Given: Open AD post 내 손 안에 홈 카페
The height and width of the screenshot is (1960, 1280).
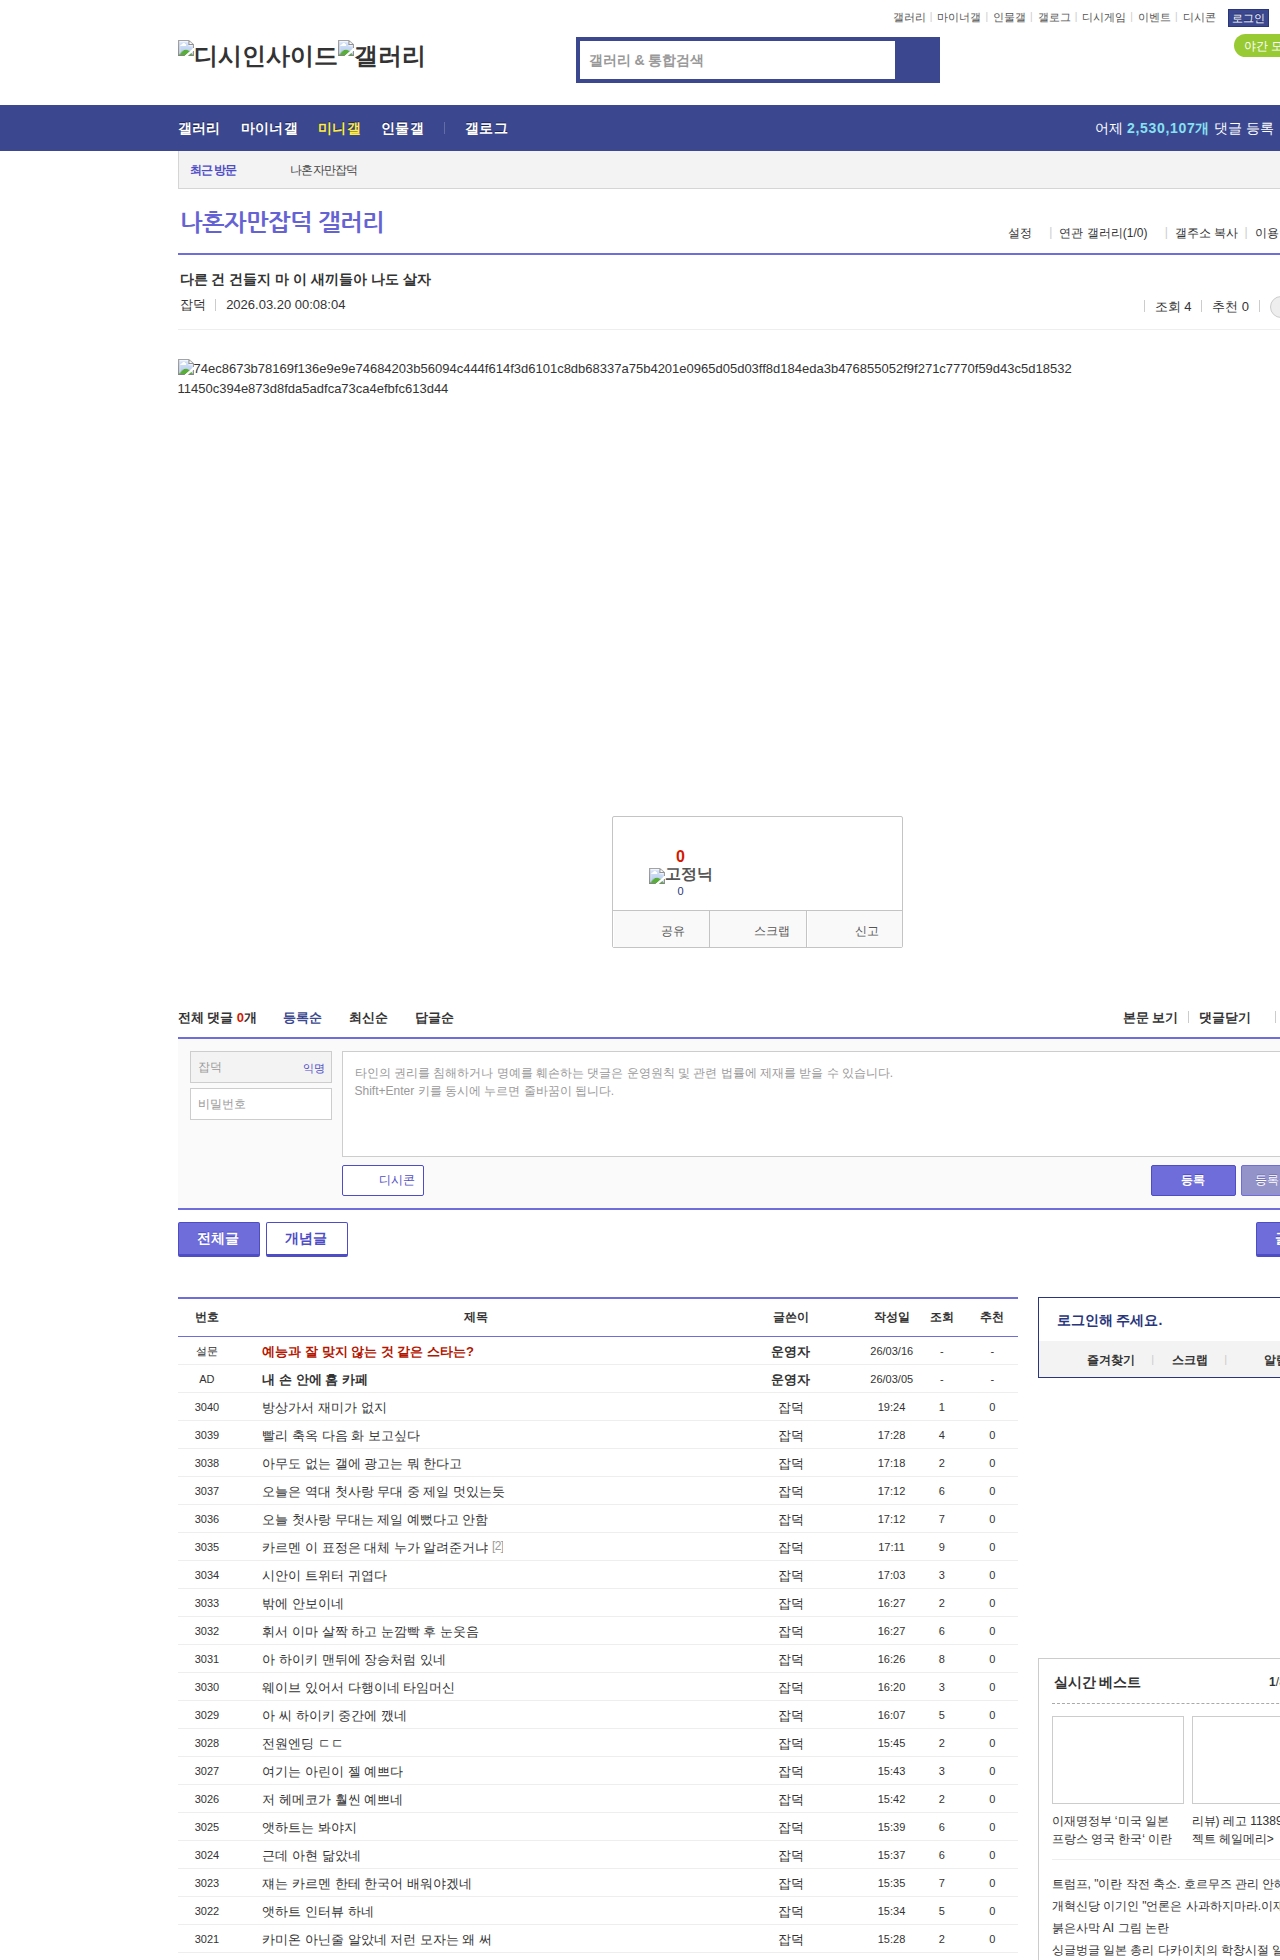Looking at the screenshot, I should [315, 1379].
